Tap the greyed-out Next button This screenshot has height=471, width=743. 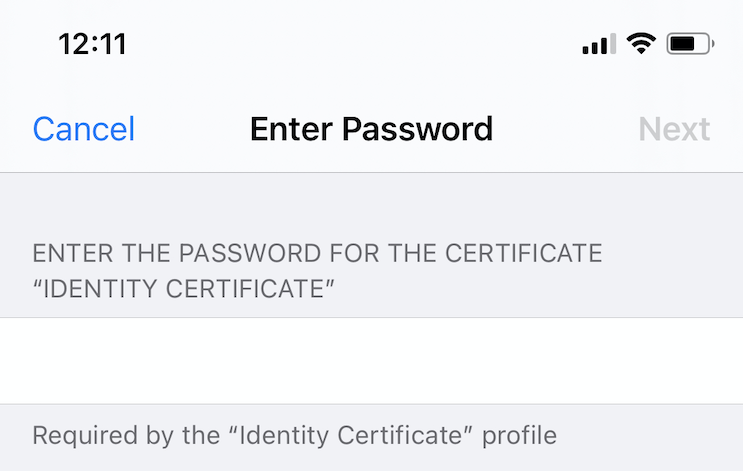[674, 129]
